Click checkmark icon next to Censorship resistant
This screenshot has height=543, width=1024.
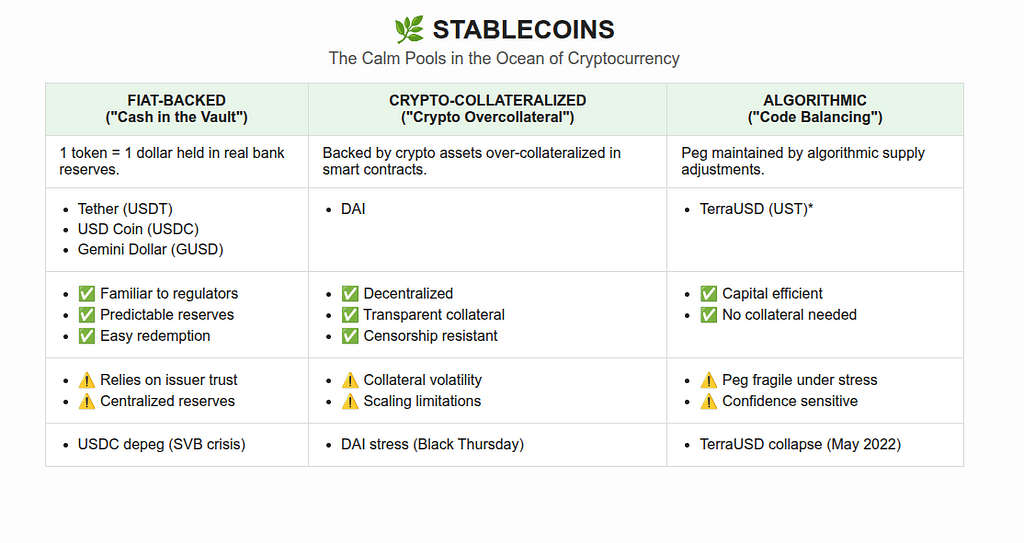(350, 336)
